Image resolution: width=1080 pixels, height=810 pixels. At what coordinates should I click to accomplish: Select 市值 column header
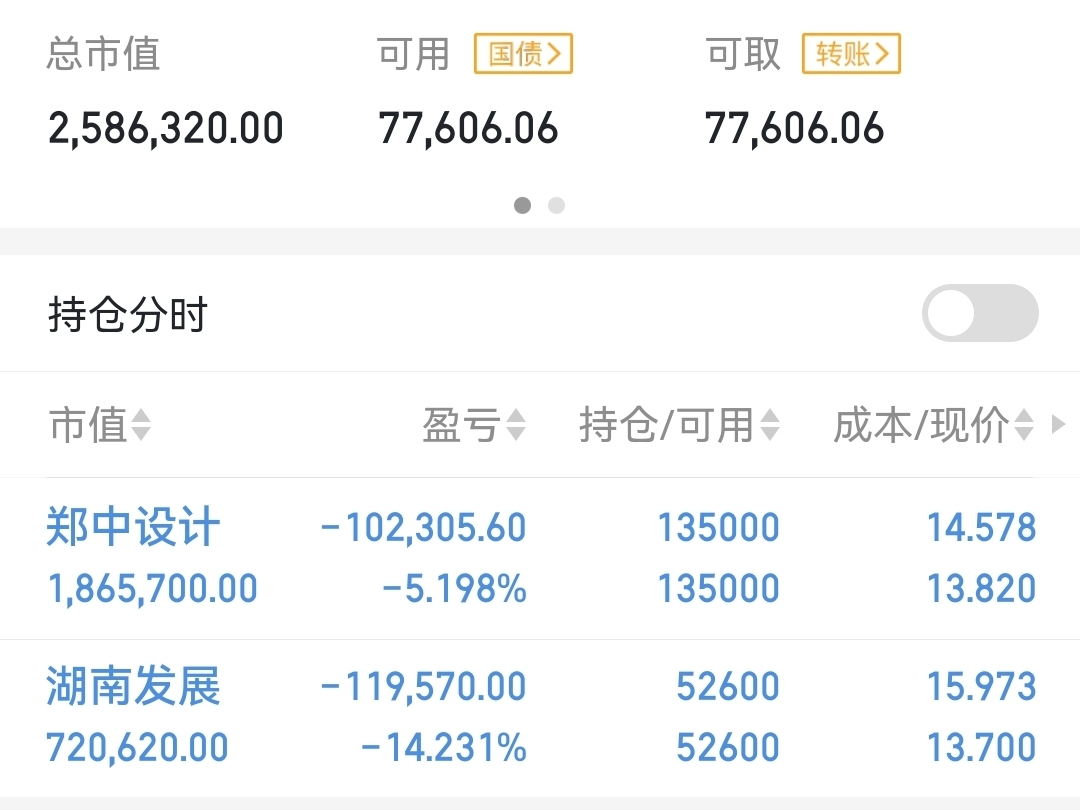point(88,424)
